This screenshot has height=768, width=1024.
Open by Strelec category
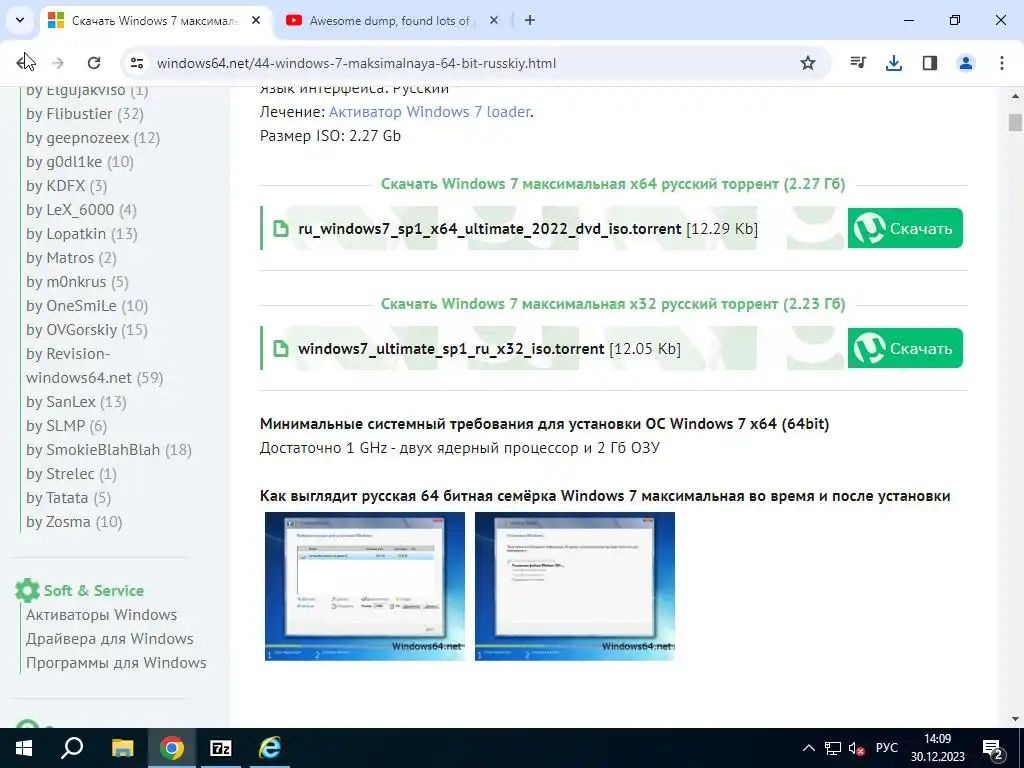point(60,474)
